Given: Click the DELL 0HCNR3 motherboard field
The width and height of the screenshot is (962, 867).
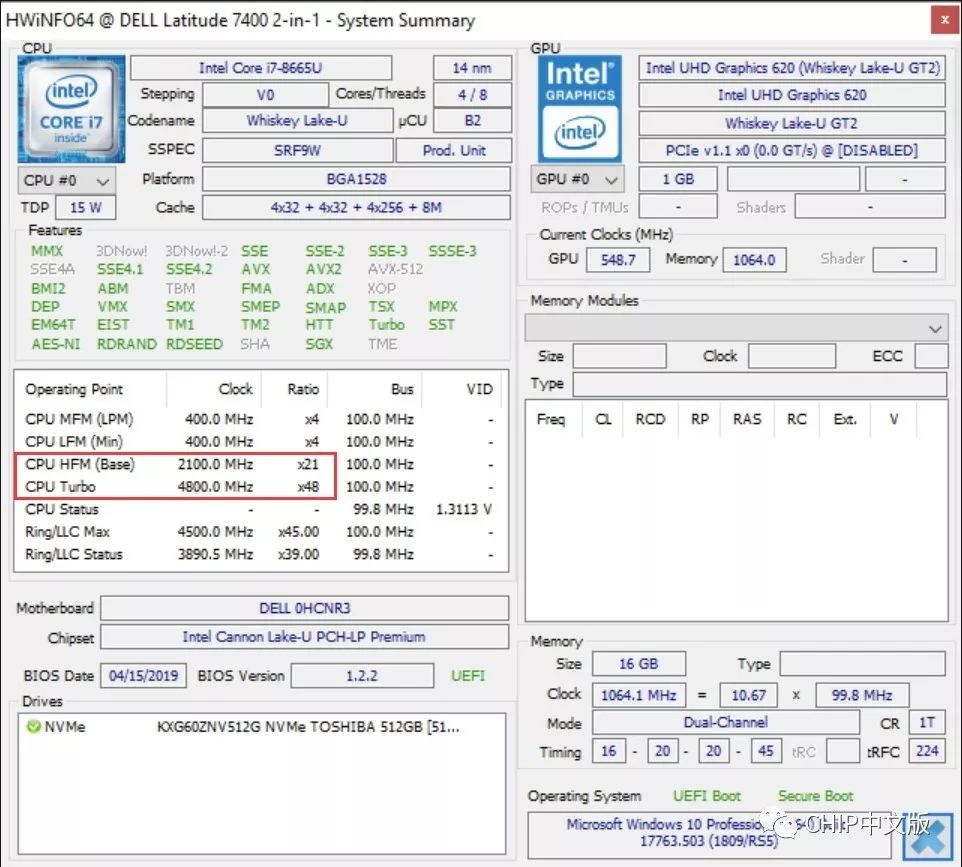Looking at the screenshot, I should 305,608.
